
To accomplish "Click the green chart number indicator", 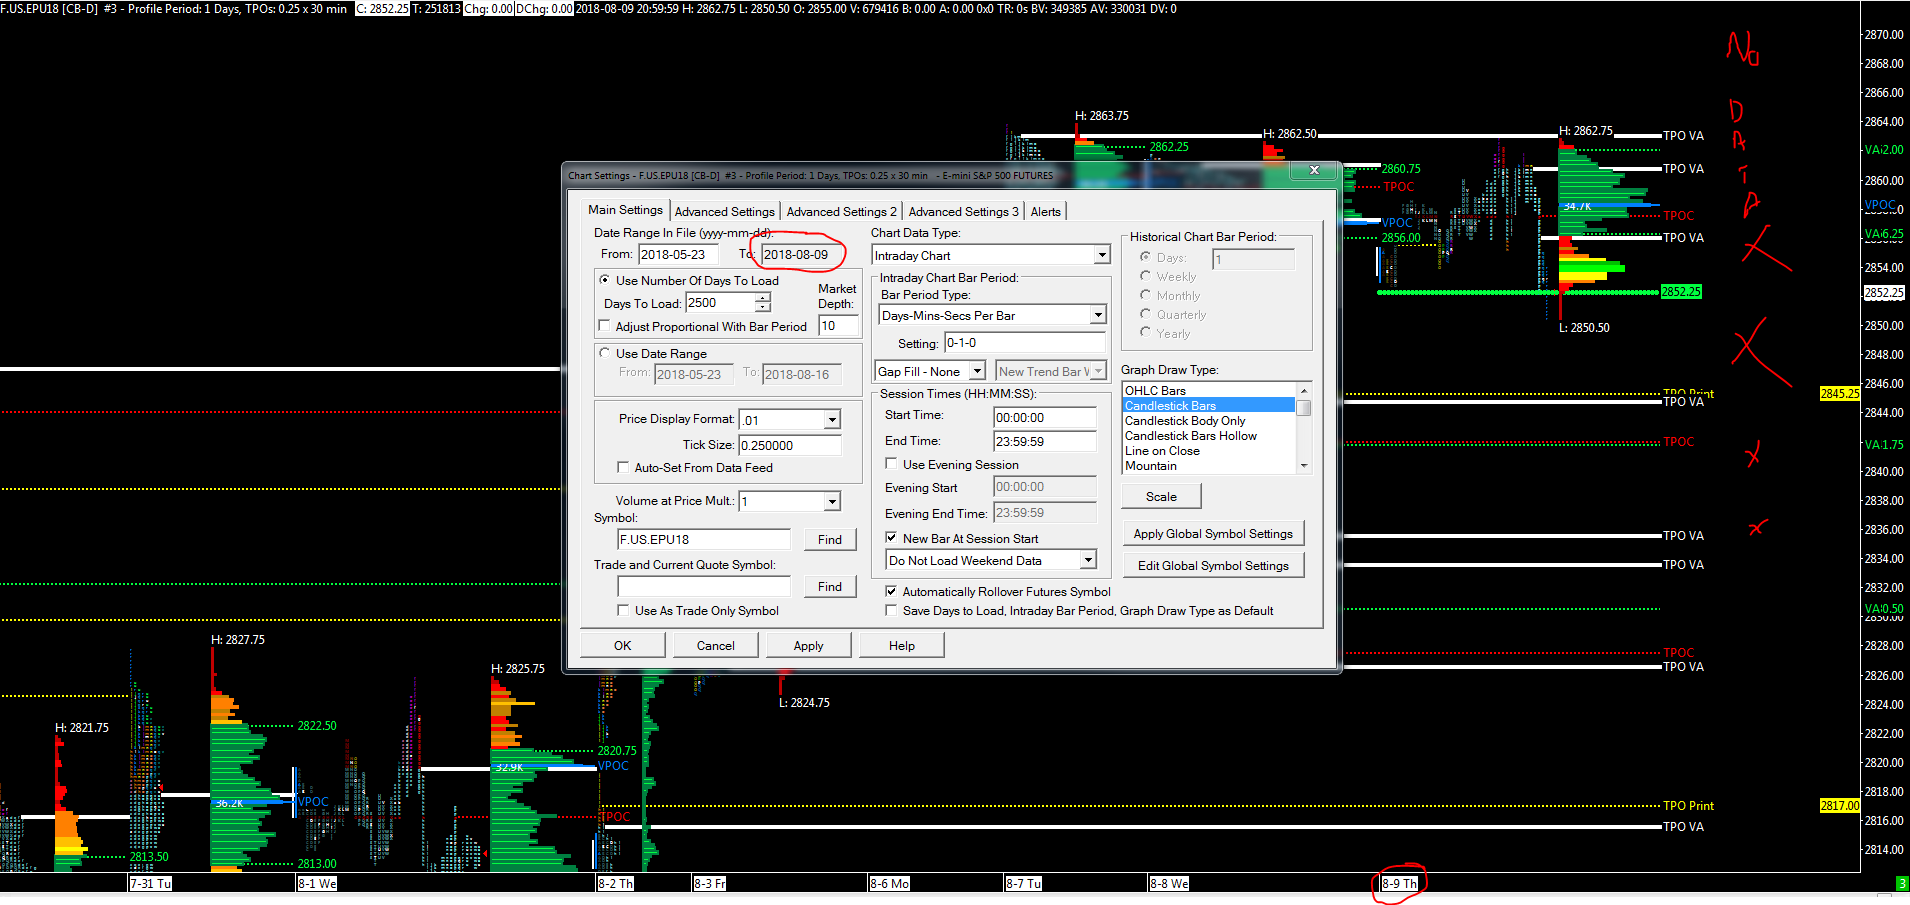I will click(1901, 884).
